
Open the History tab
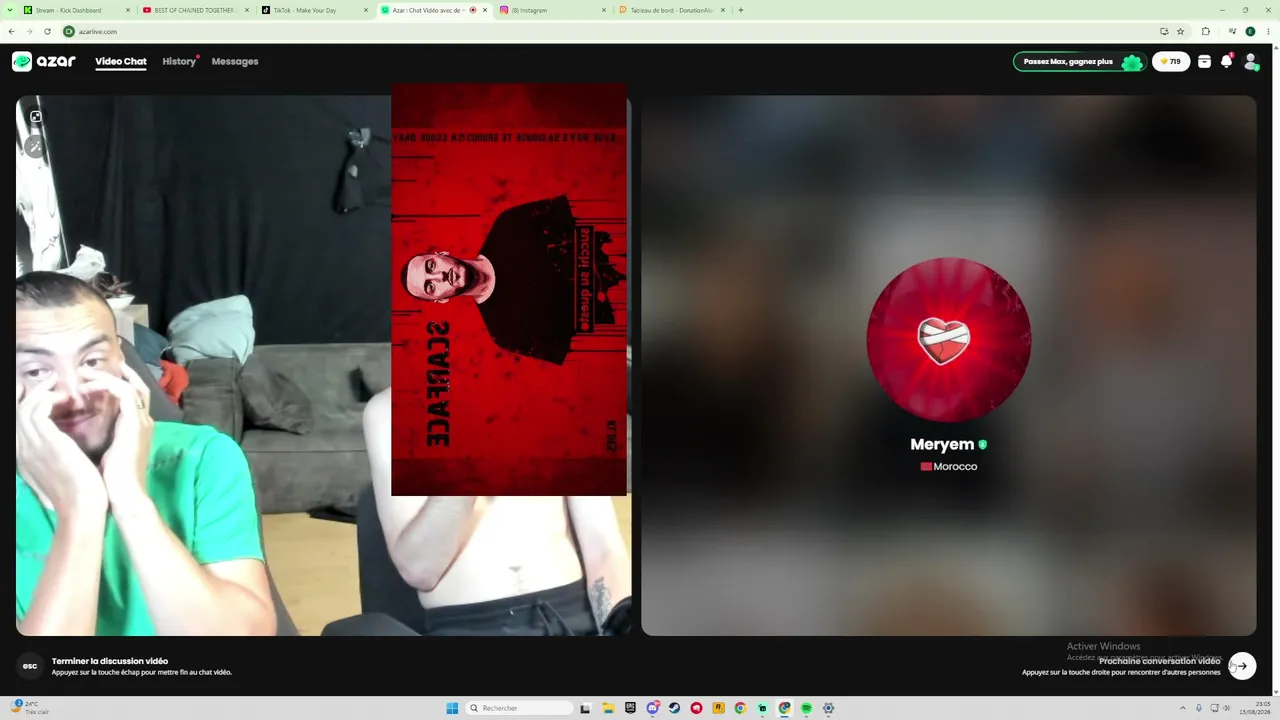point(179,62)
